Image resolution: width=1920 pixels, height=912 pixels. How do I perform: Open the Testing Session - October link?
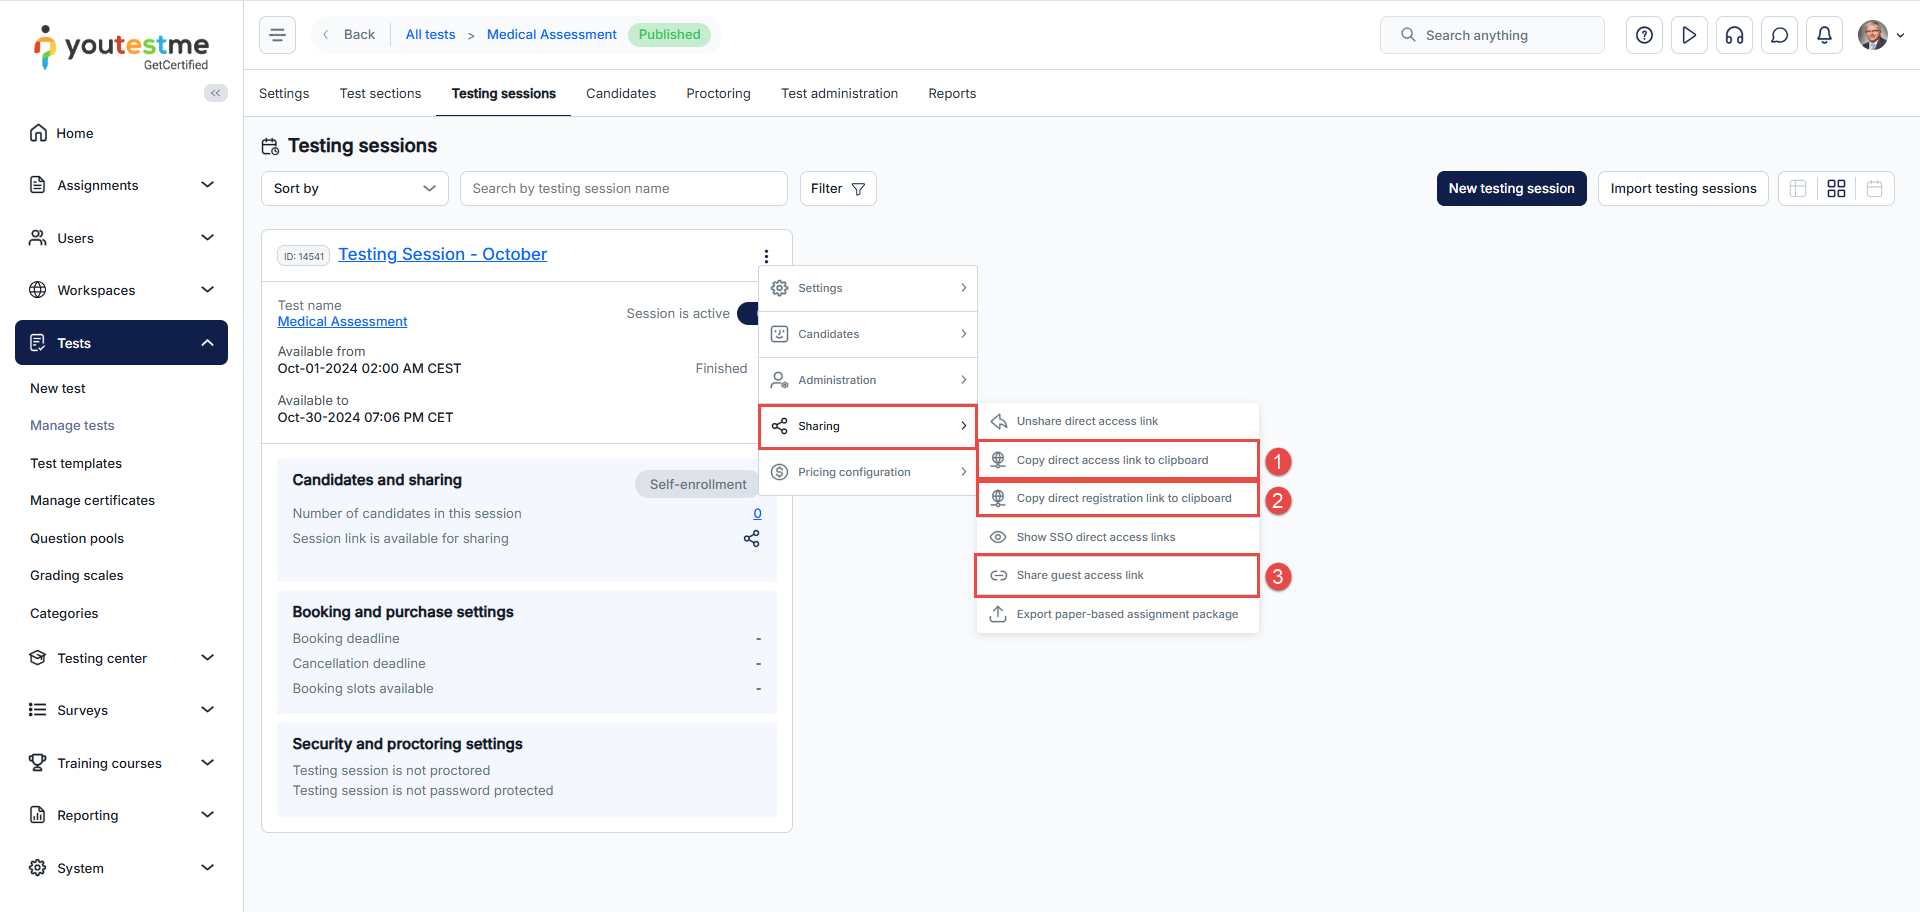(442, 255)
